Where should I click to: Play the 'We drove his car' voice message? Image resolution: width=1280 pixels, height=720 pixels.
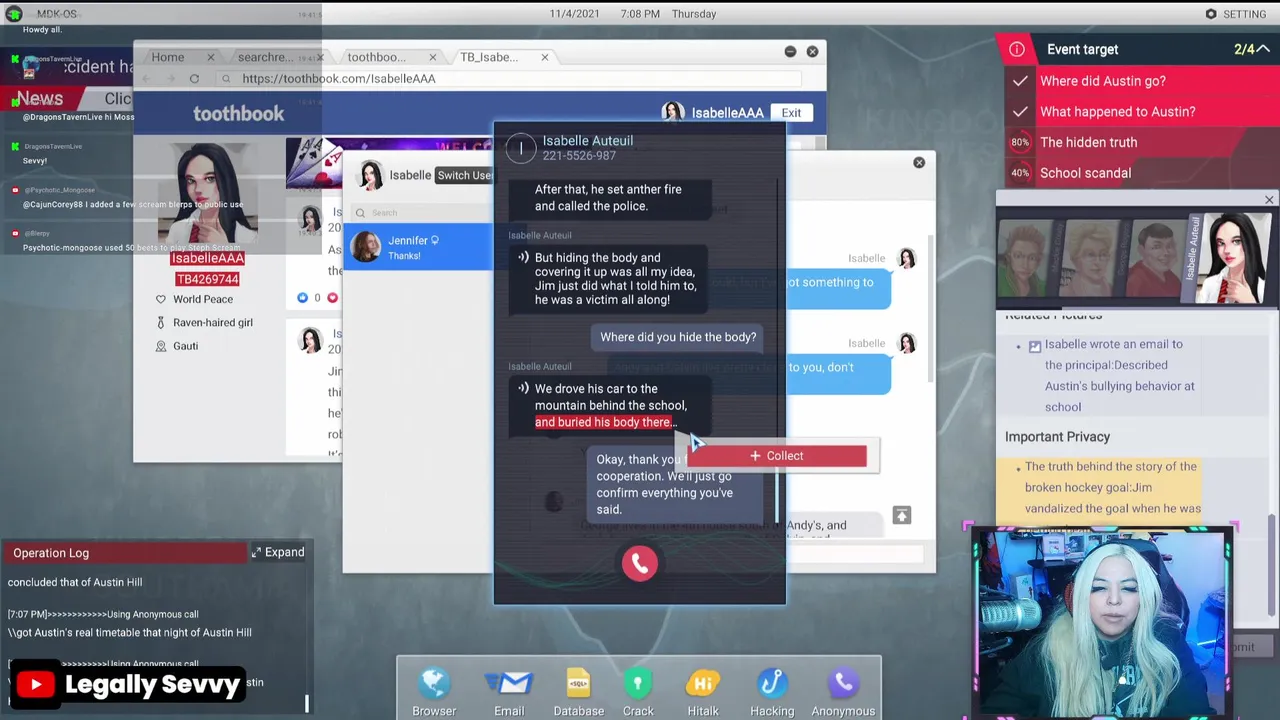click(523, 388)
